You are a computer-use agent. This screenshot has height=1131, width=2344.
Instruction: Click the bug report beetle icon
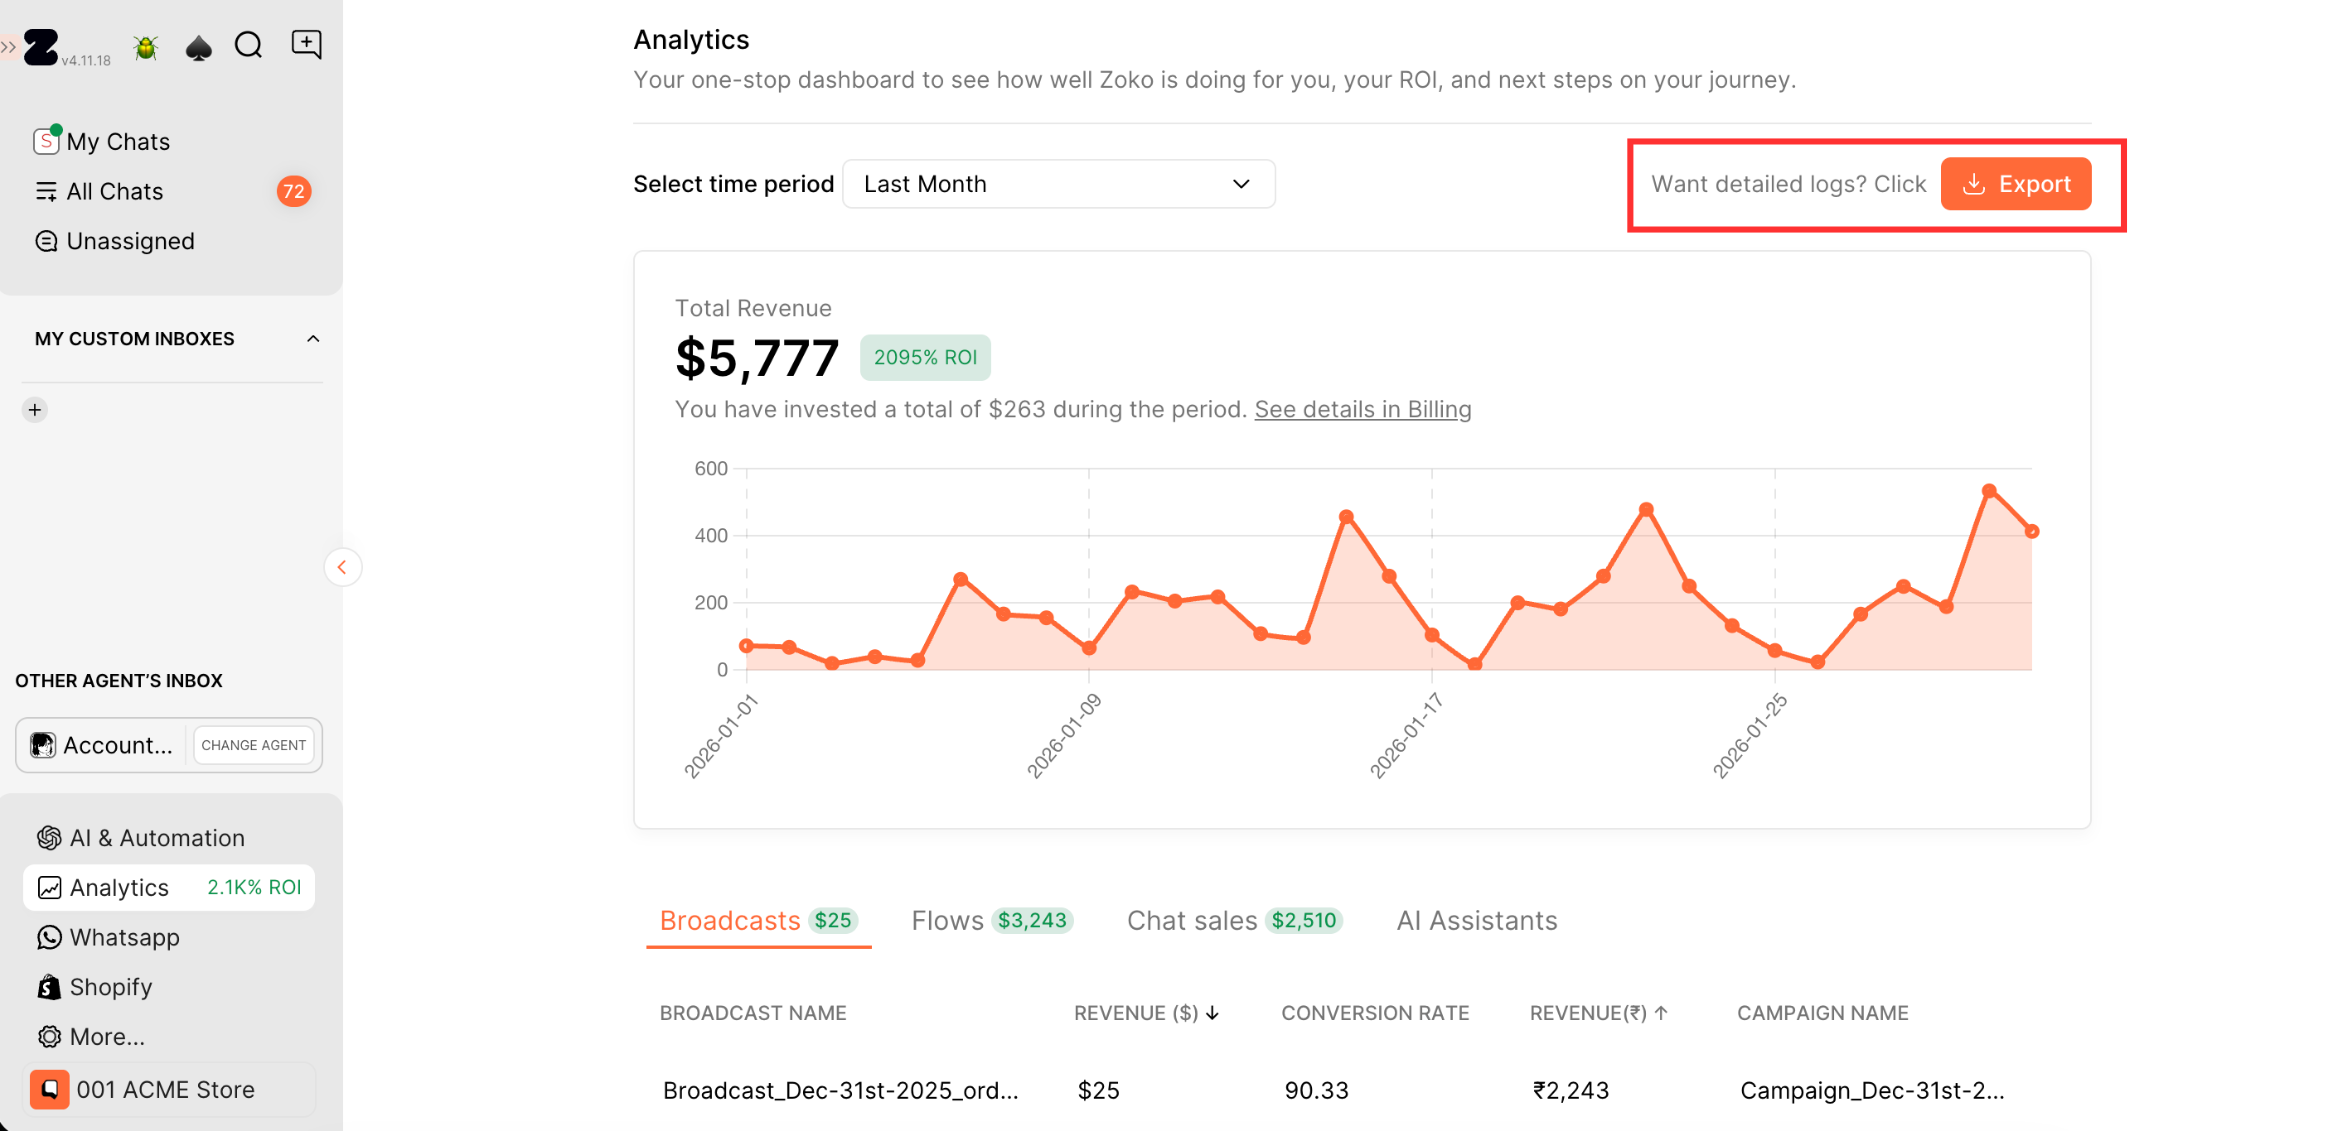click(x=146, y=47)
